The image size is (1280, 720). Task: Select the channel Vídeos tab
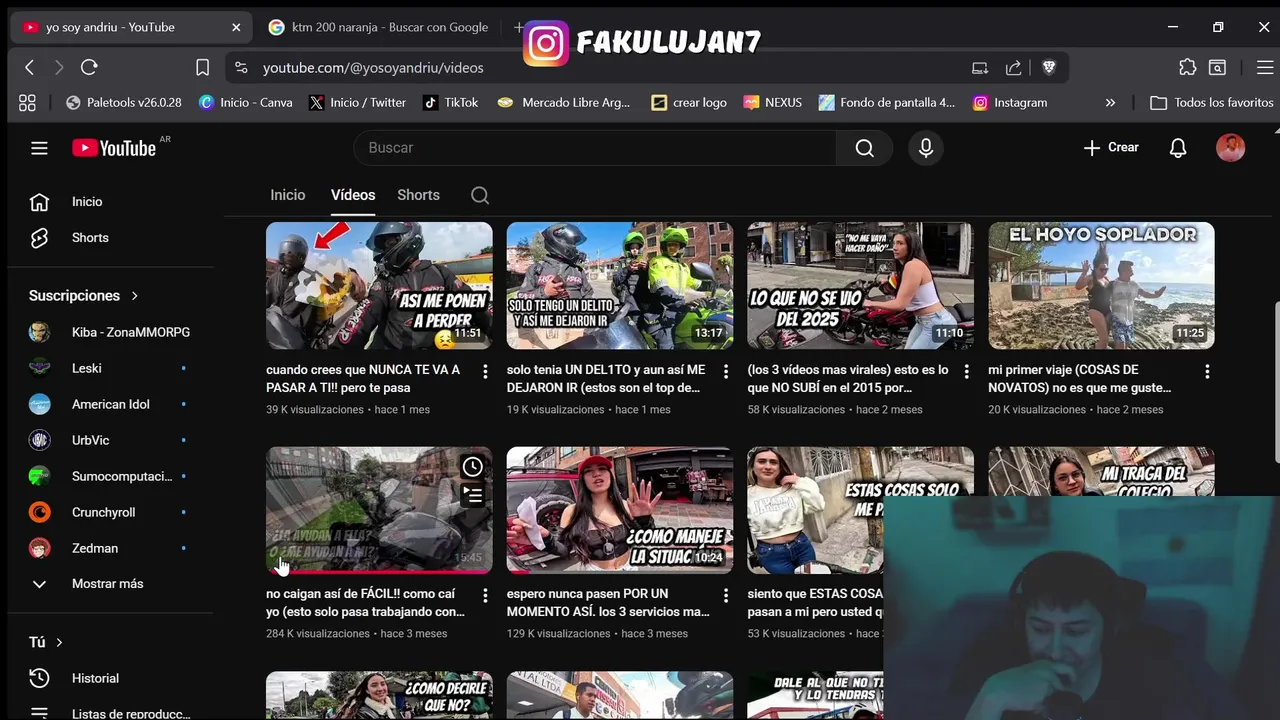click(x=353, y=195)
